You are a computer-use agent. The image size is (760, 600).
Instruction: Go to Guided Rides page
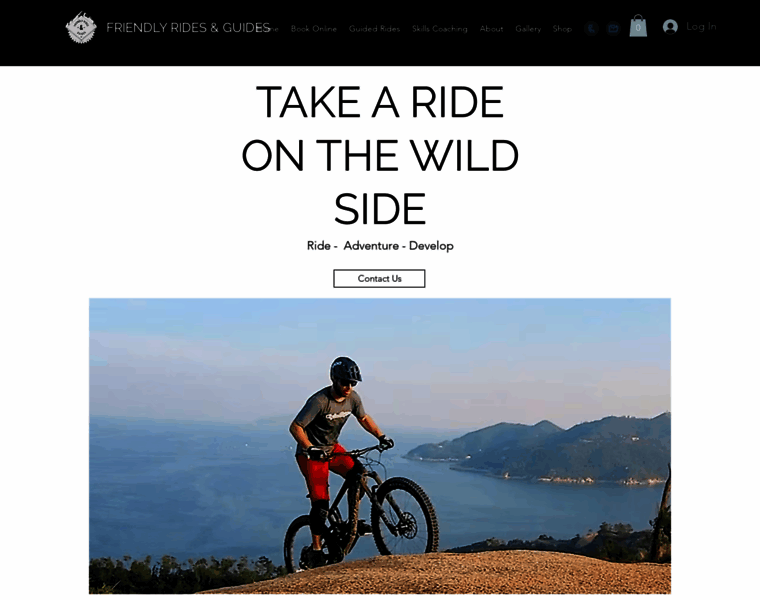374,29
